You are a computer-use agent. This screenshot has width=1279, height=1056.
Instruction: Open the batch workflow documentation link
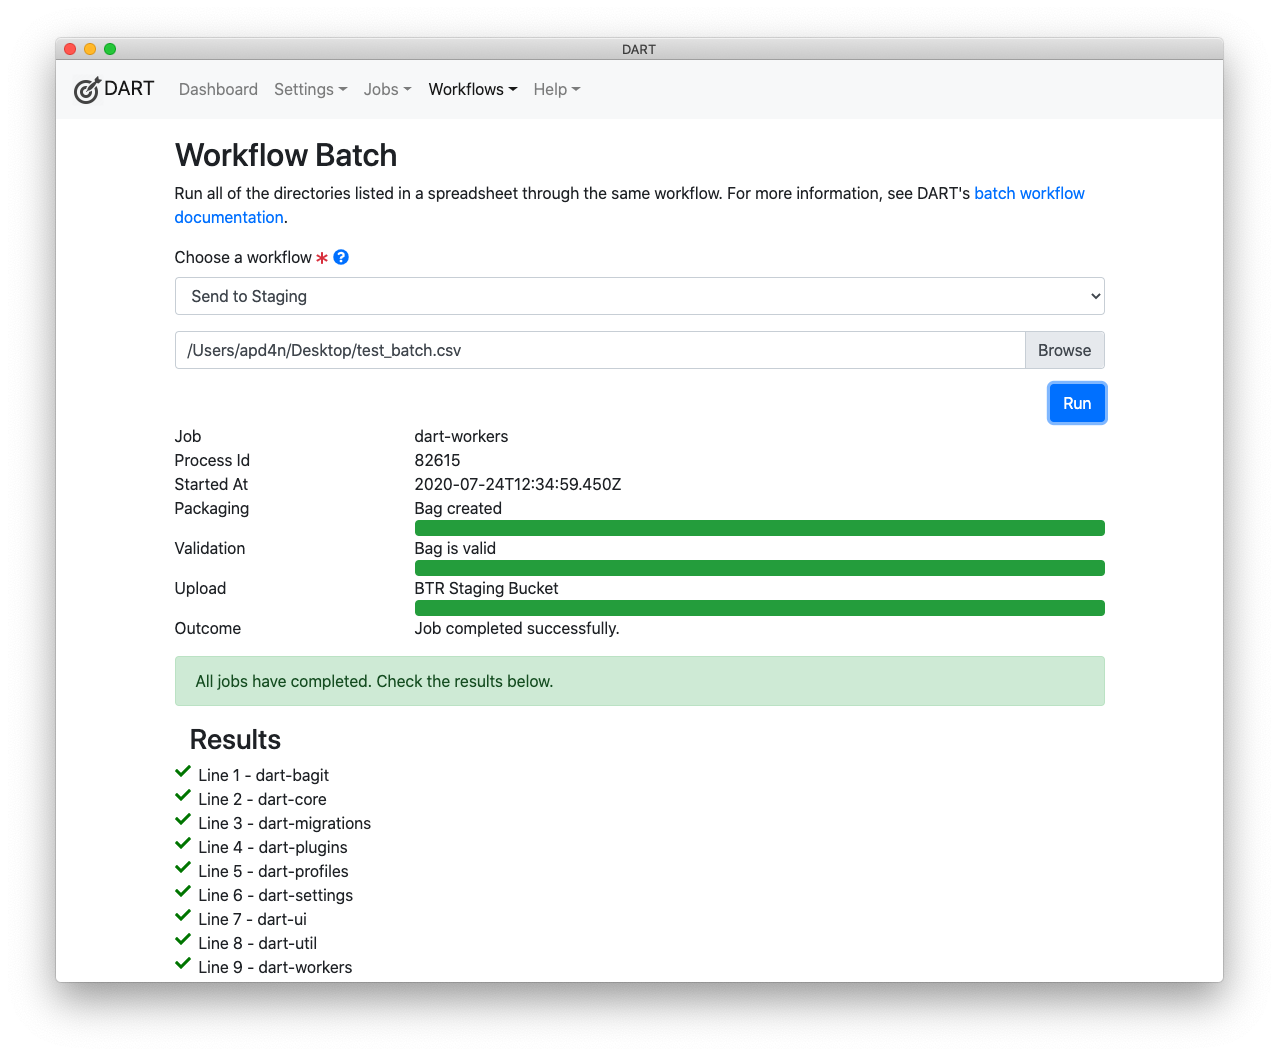(x=1029, y=193)
